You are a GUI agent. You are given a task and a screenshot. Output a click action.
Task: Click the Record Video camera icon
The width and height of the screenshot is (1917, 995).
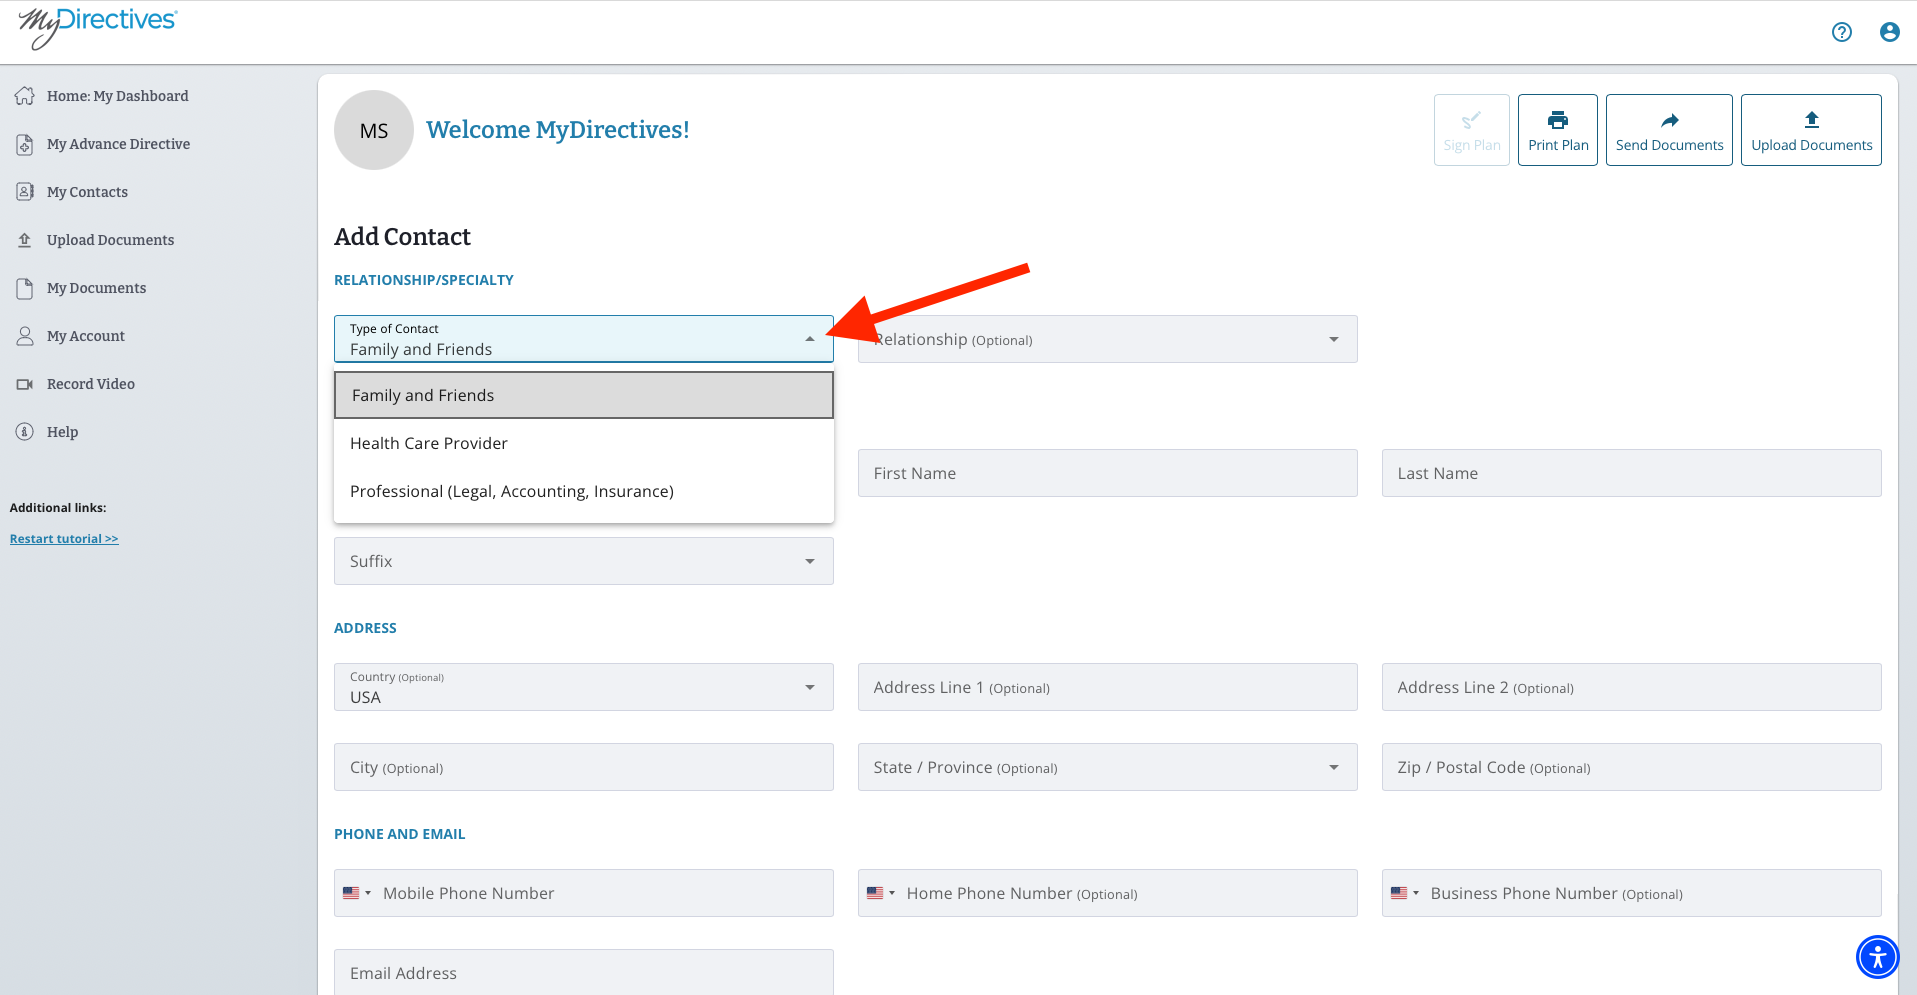pos(25,384)
